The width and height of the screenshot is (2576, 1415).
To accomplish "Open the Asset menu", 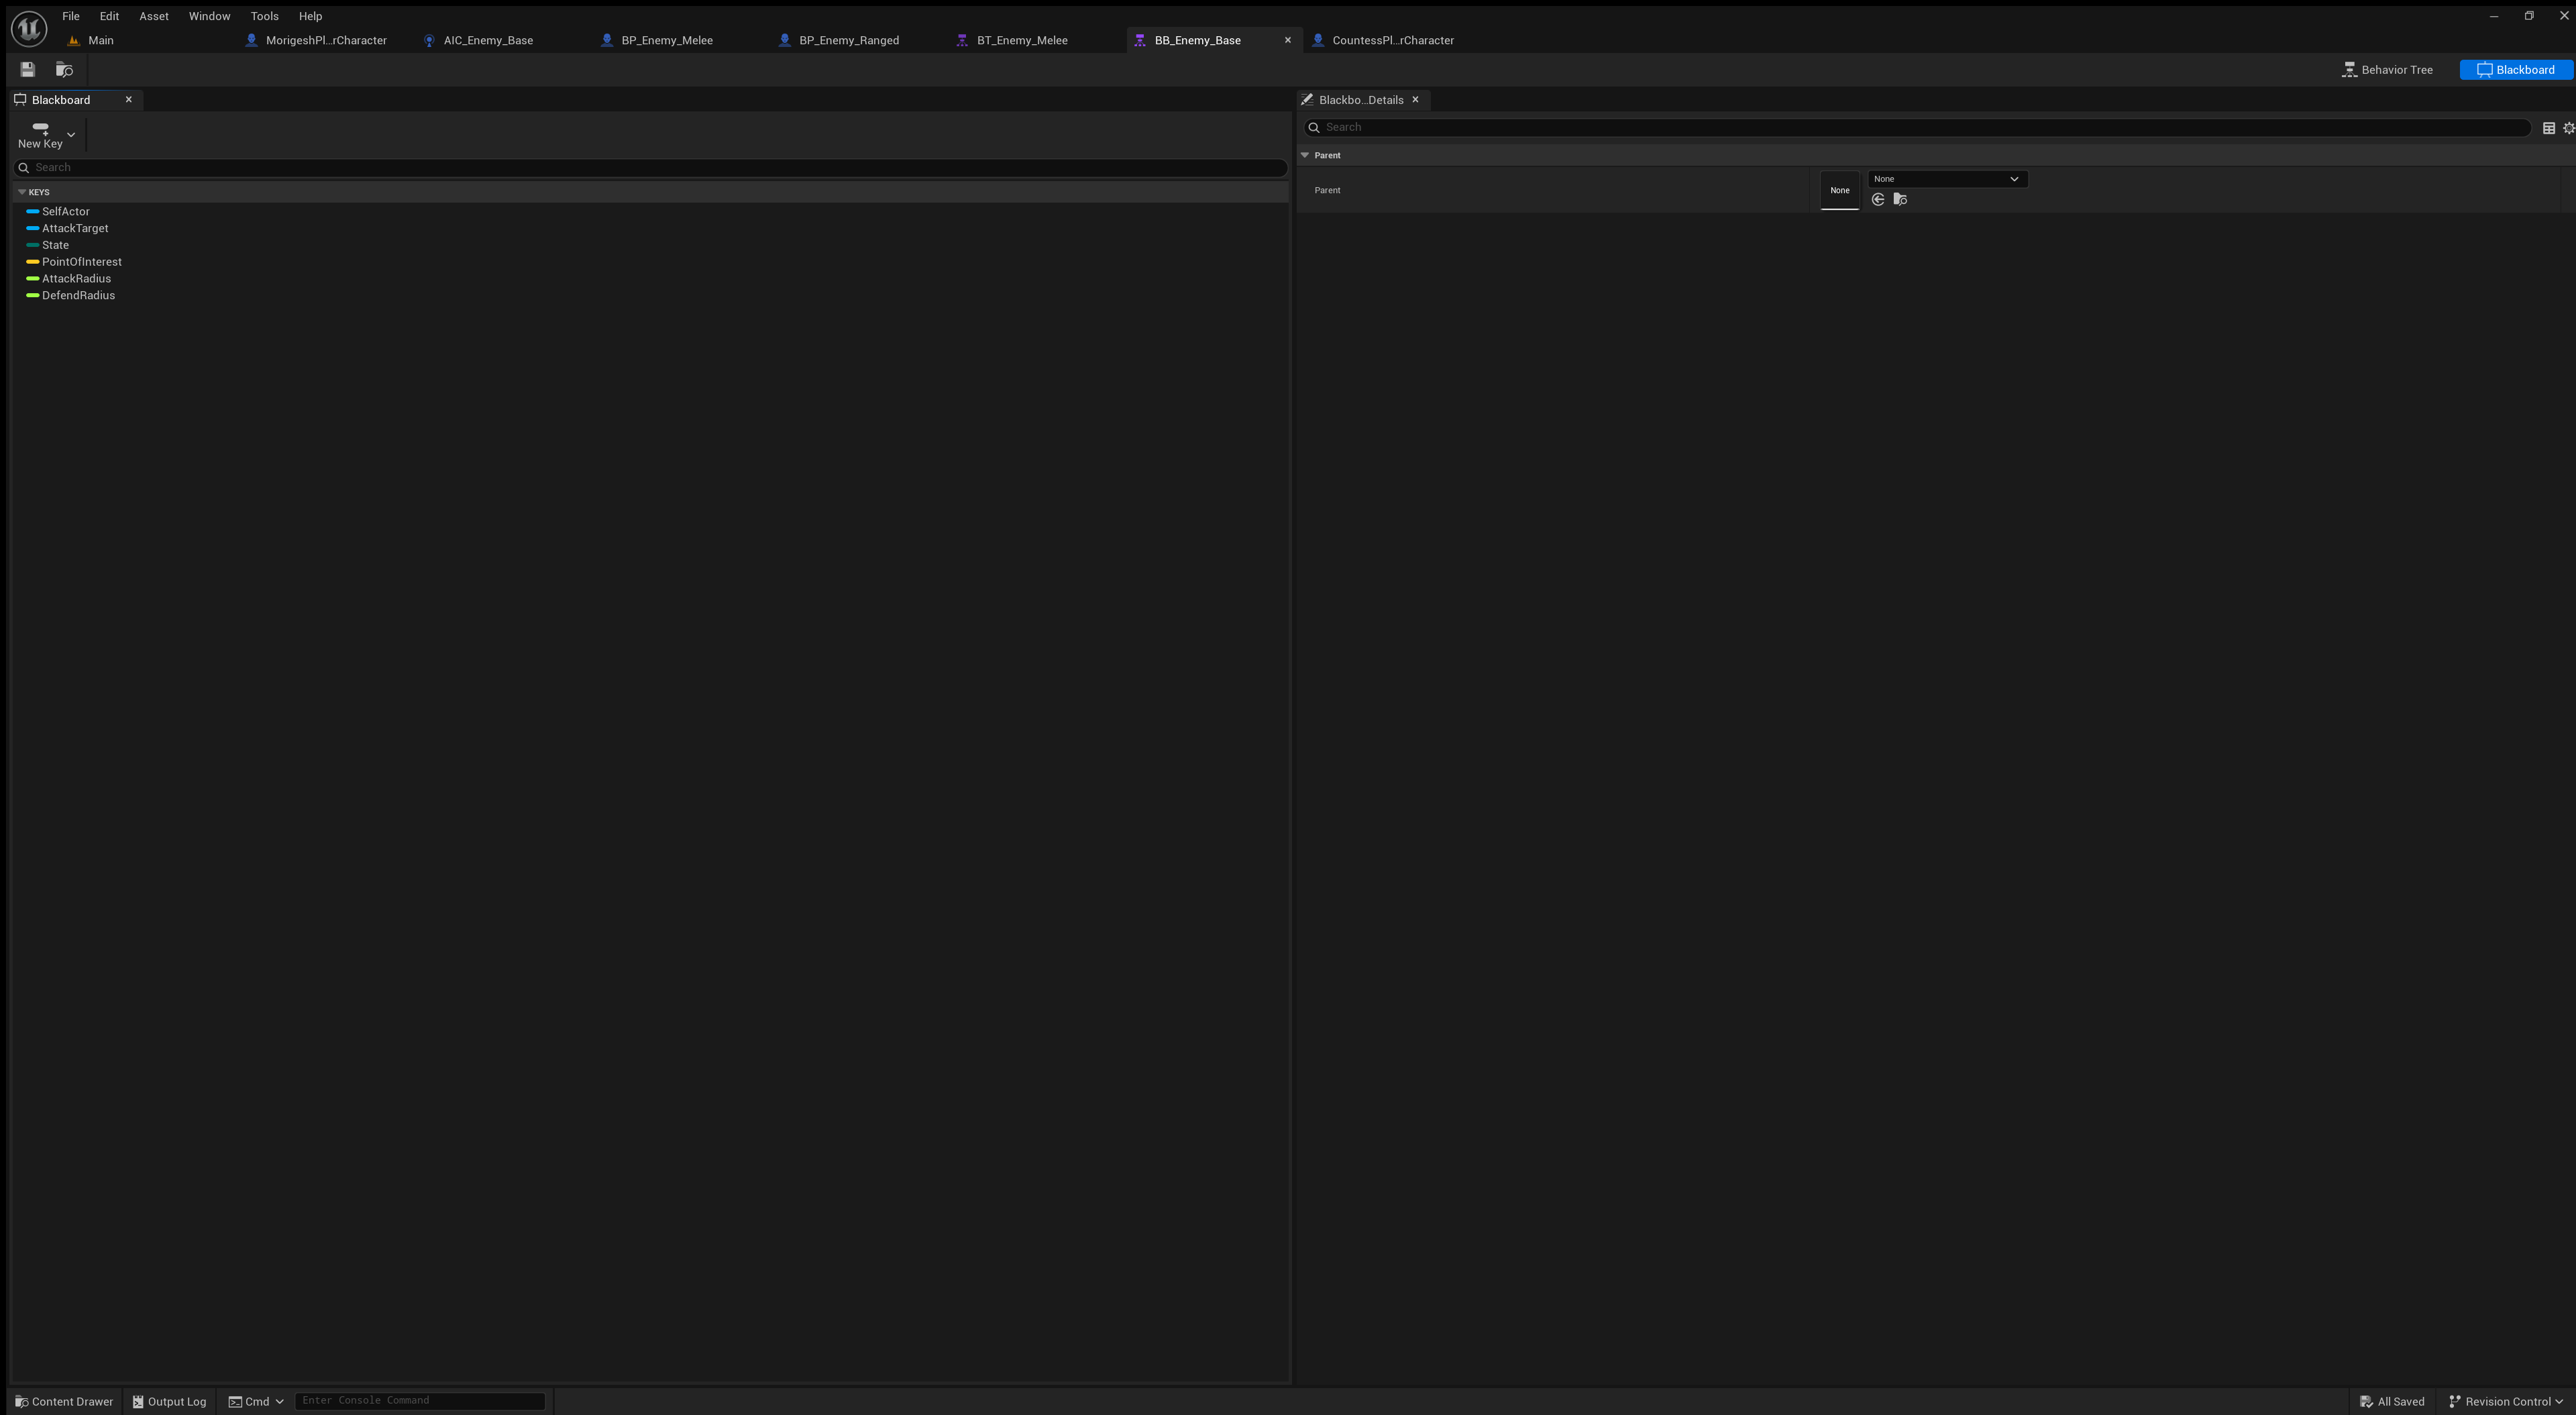I will (x=153, y=16).
